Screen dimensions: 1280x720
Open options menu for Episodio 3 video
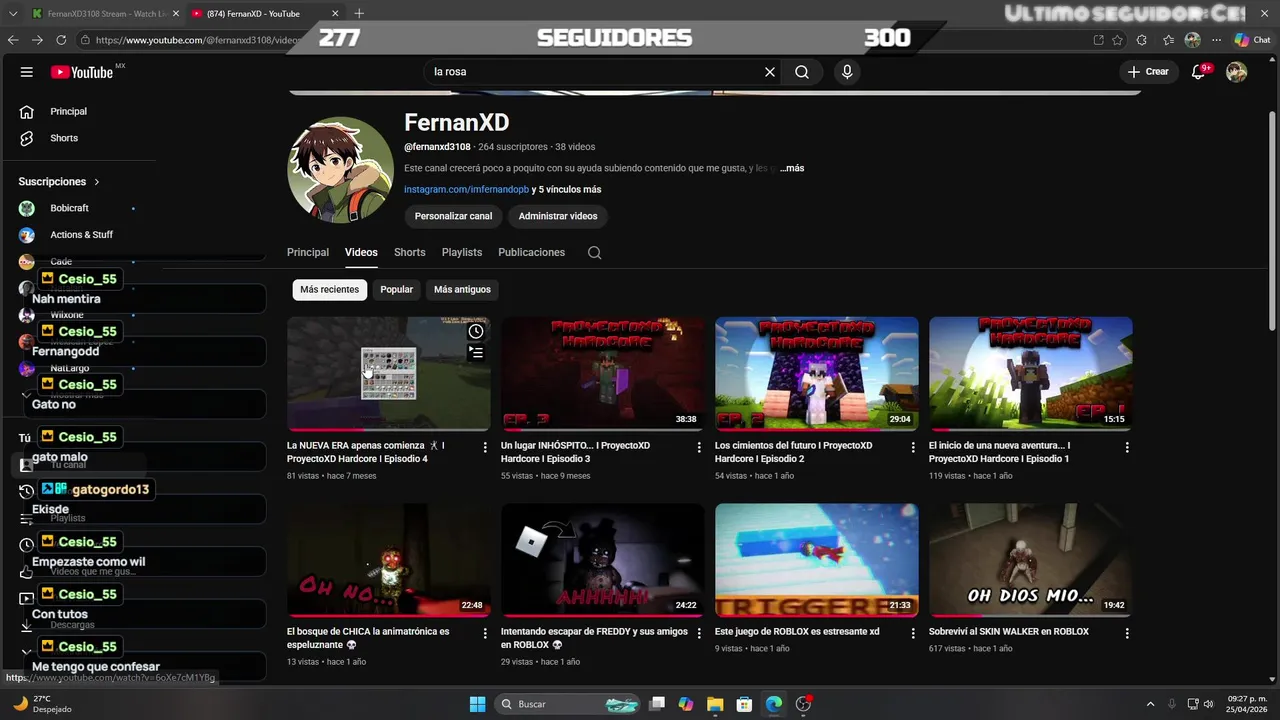699,448
